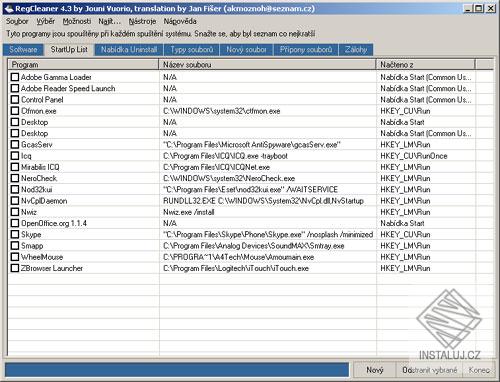Click the Konec button

pyautogui.click(x=479, y=370)
